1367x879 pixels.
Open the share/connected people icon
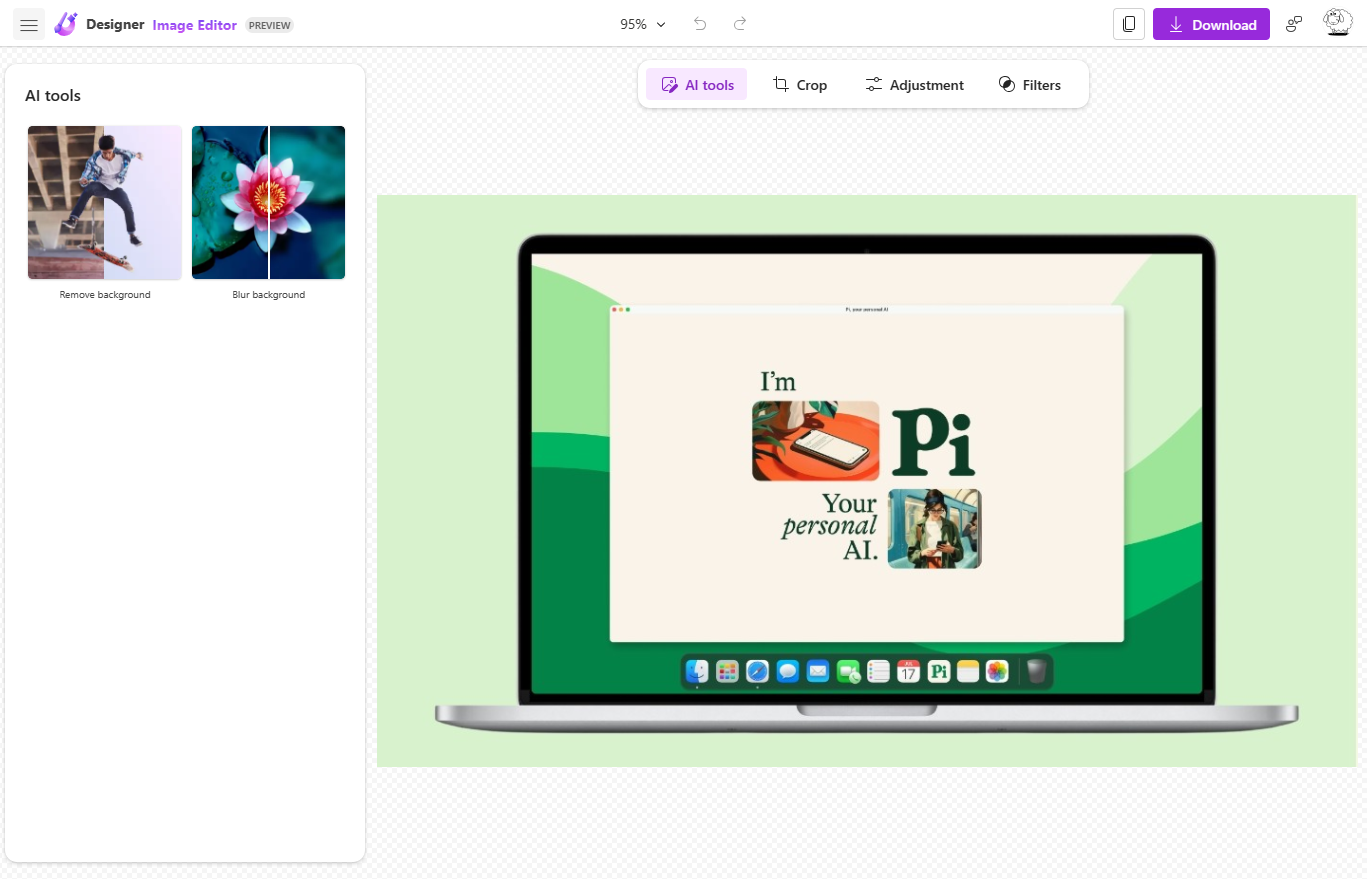point(1294,24)
